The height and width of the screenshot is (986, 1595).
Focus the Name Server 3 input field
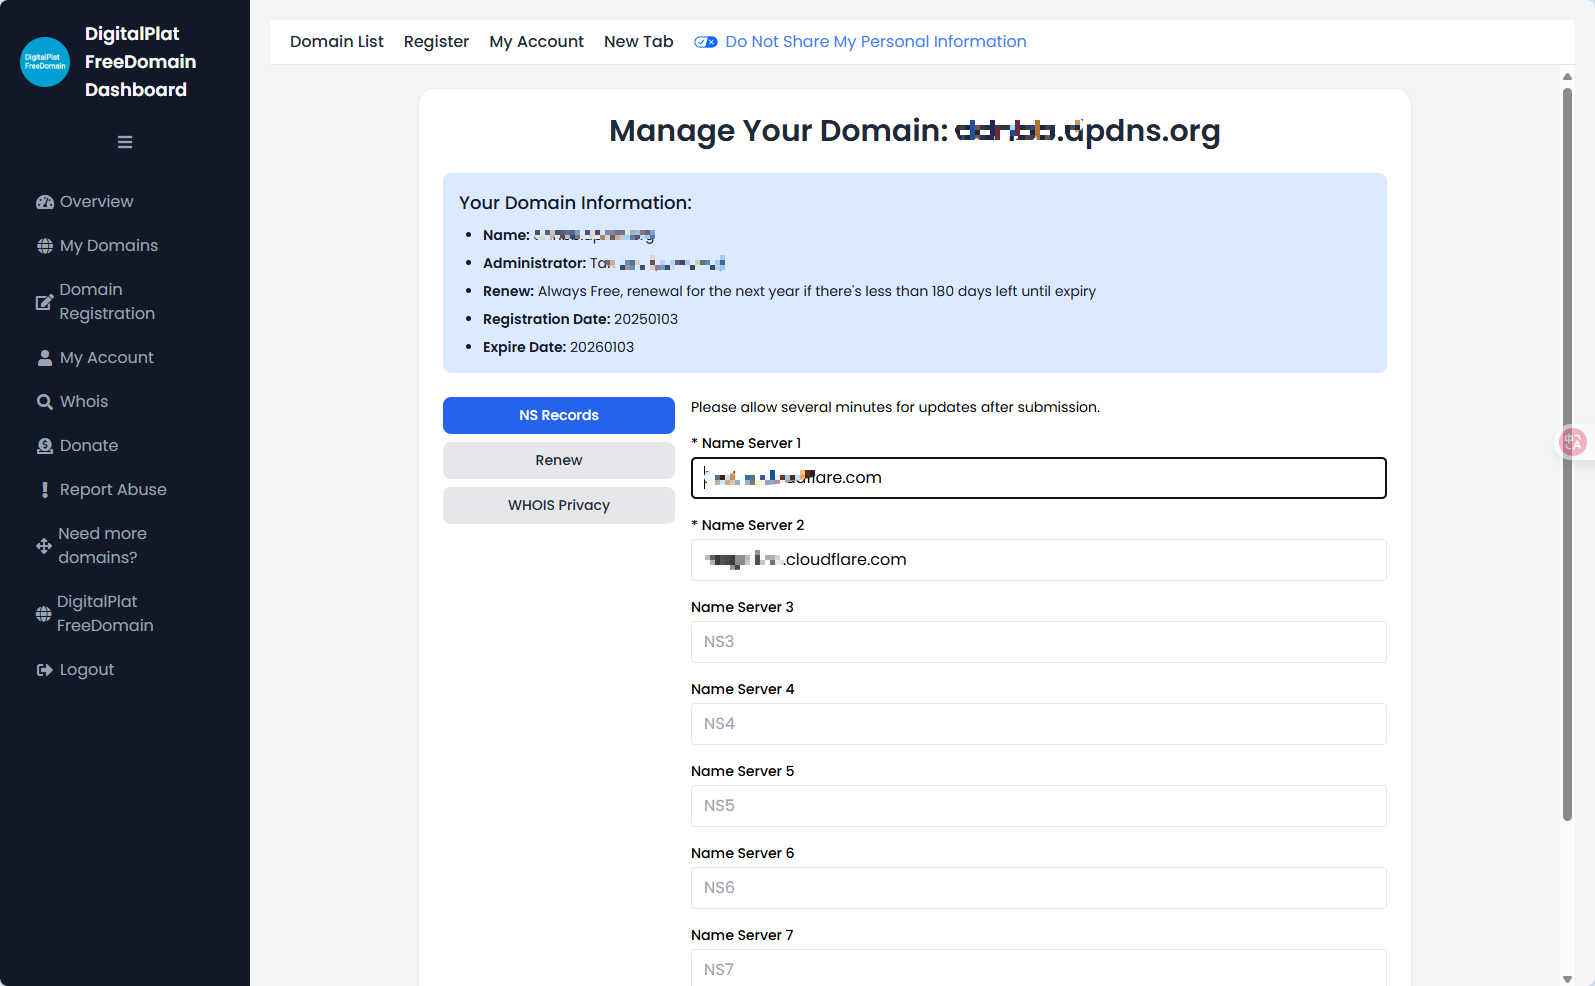click(x=1039, y=642)
